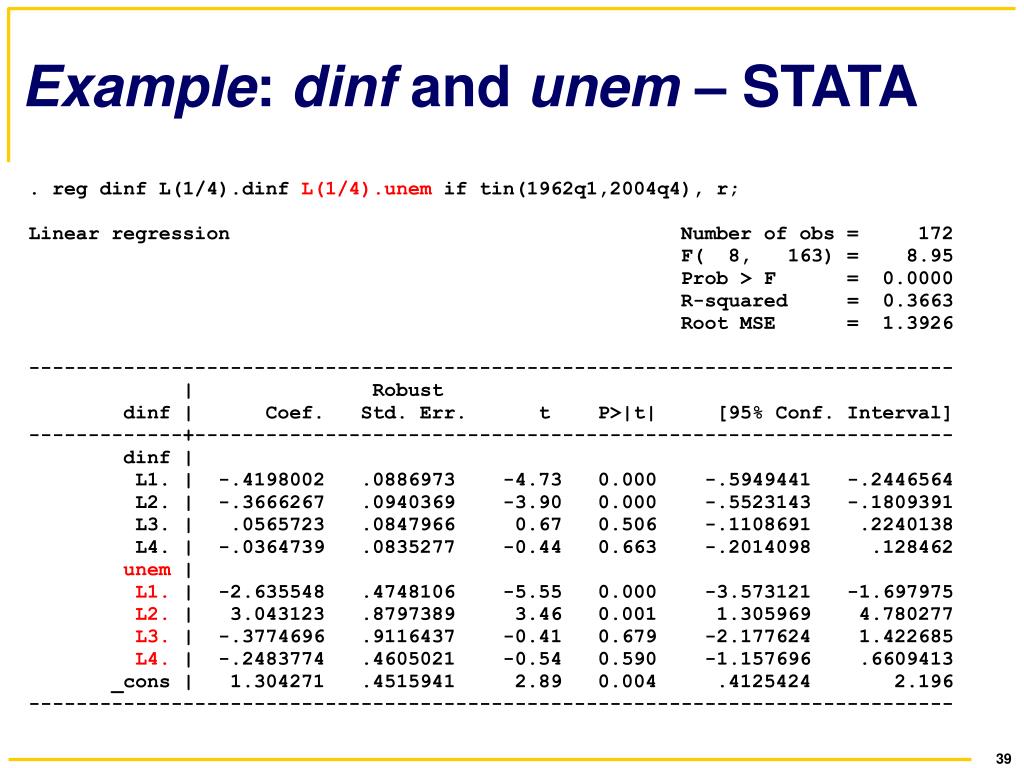Select the Number of obs value 172
1024x768 pixels.
935,233
